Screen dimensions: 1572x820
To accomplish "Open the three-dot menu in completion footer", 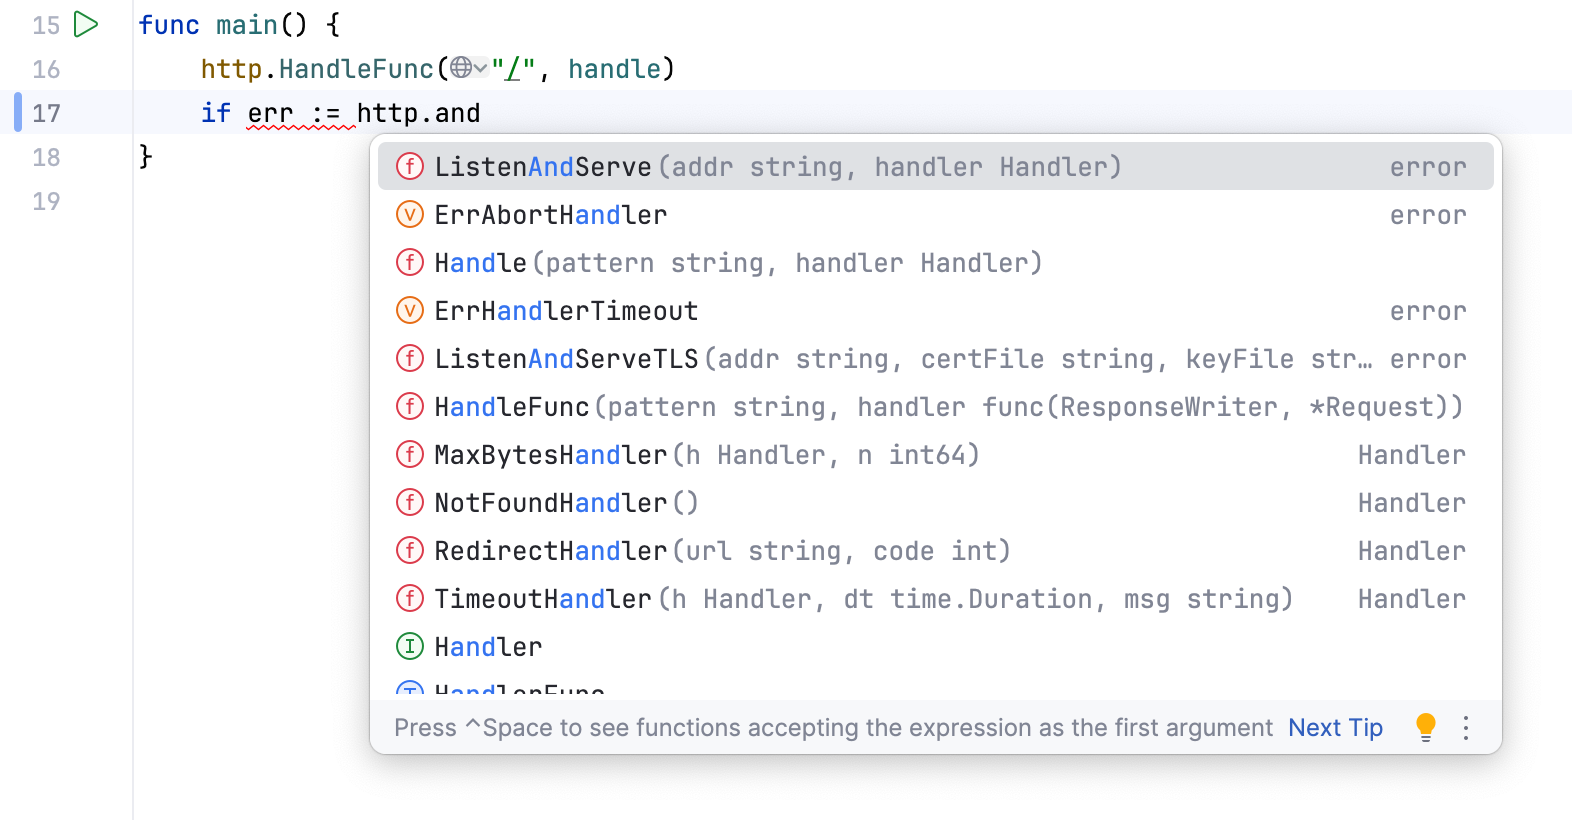I will [x=1466, y=728].
